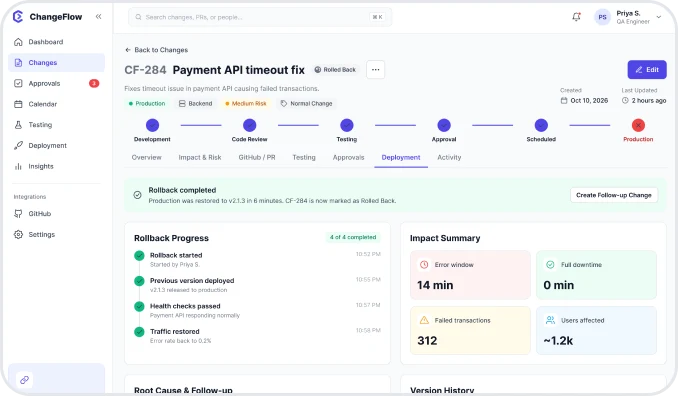
Task: Switch to the Impact & Risk tab
Action: (x=200, y=158)
